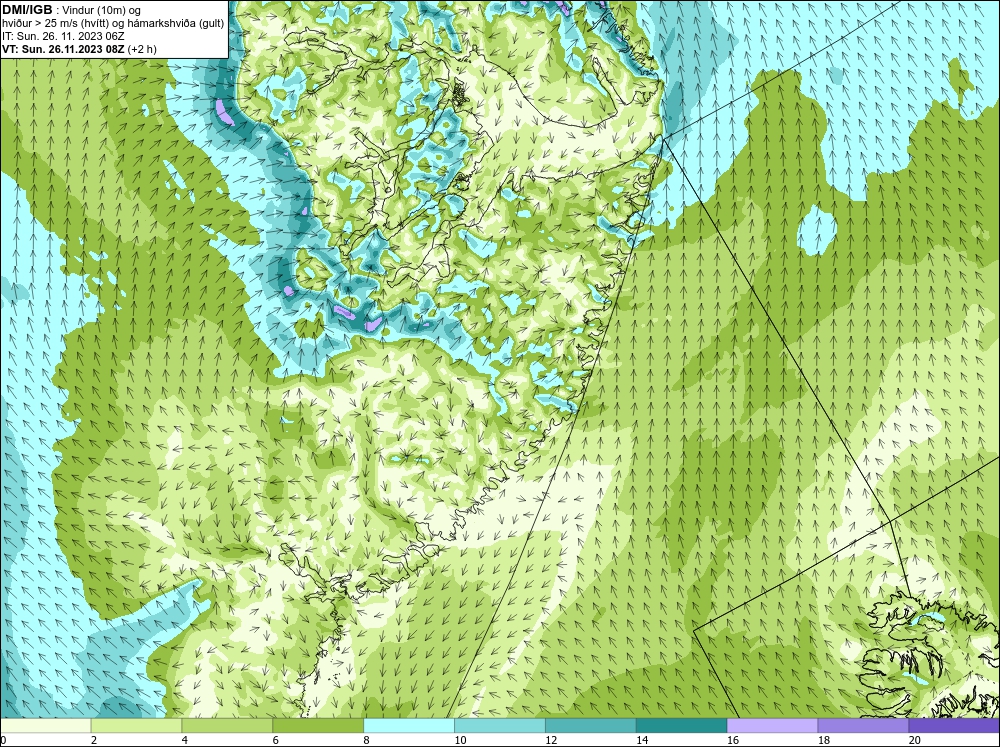Click the 16–18 m/s lavender legend swatch
Image resolution: width=1000 pixels, height=747 pixels.
click(x=772, y=726)
